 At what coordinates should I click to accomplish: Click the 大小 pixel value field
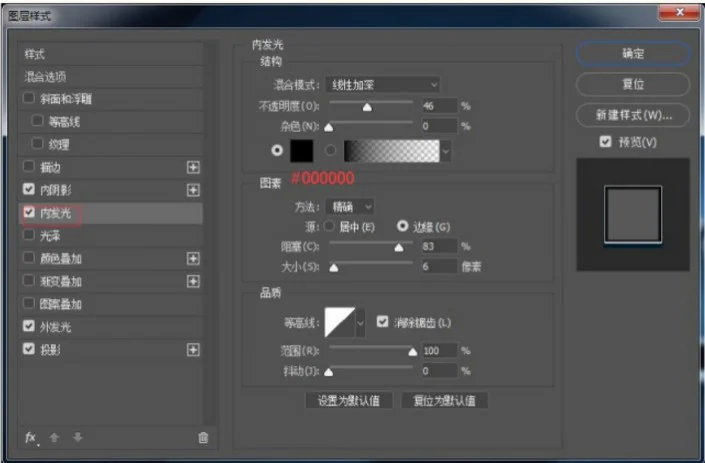[439, 267]
